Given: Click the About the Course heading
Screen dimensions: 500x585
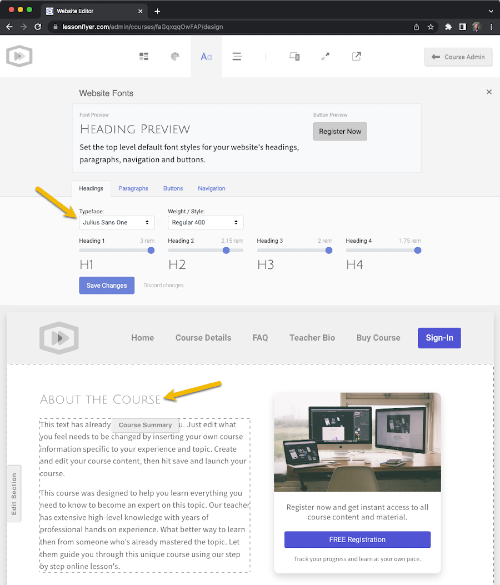Looking at the screenshot, I should (x=100, y=399).
